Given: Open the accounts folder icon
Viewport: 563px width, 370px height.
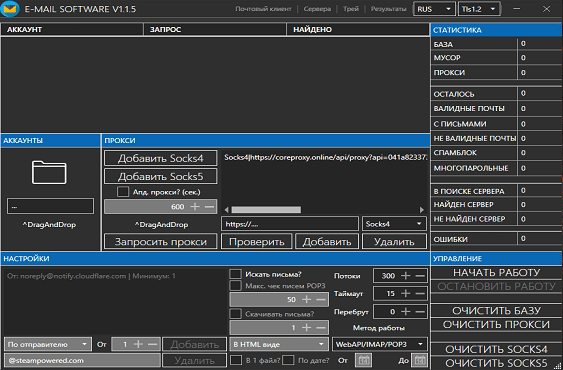Looking at the screenshot, I should click(49, 172).
